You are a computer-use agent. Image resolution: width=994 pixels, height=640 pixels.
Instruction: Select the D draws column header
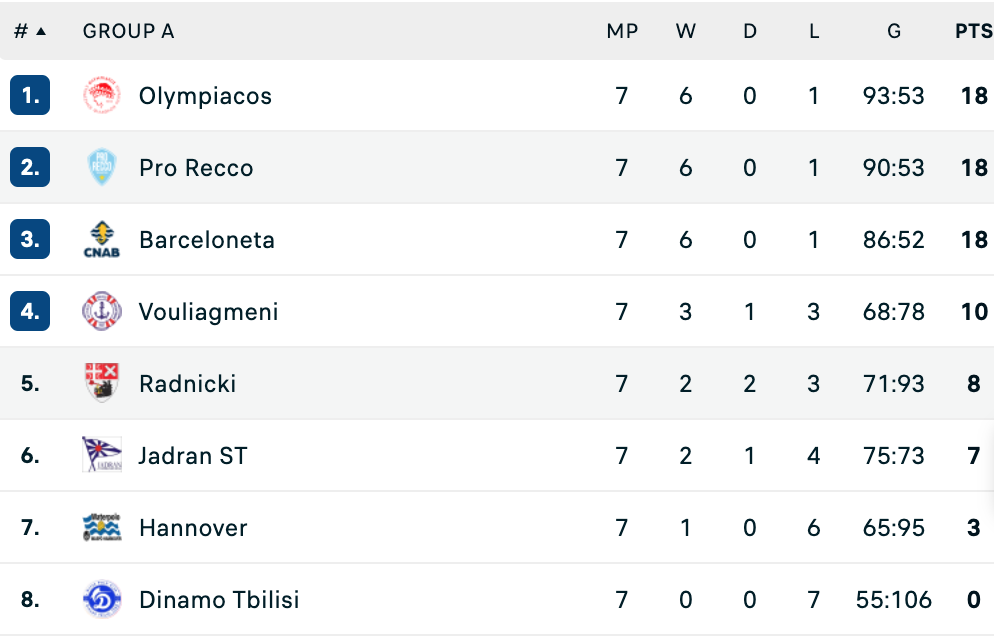[x=750, y=31]
